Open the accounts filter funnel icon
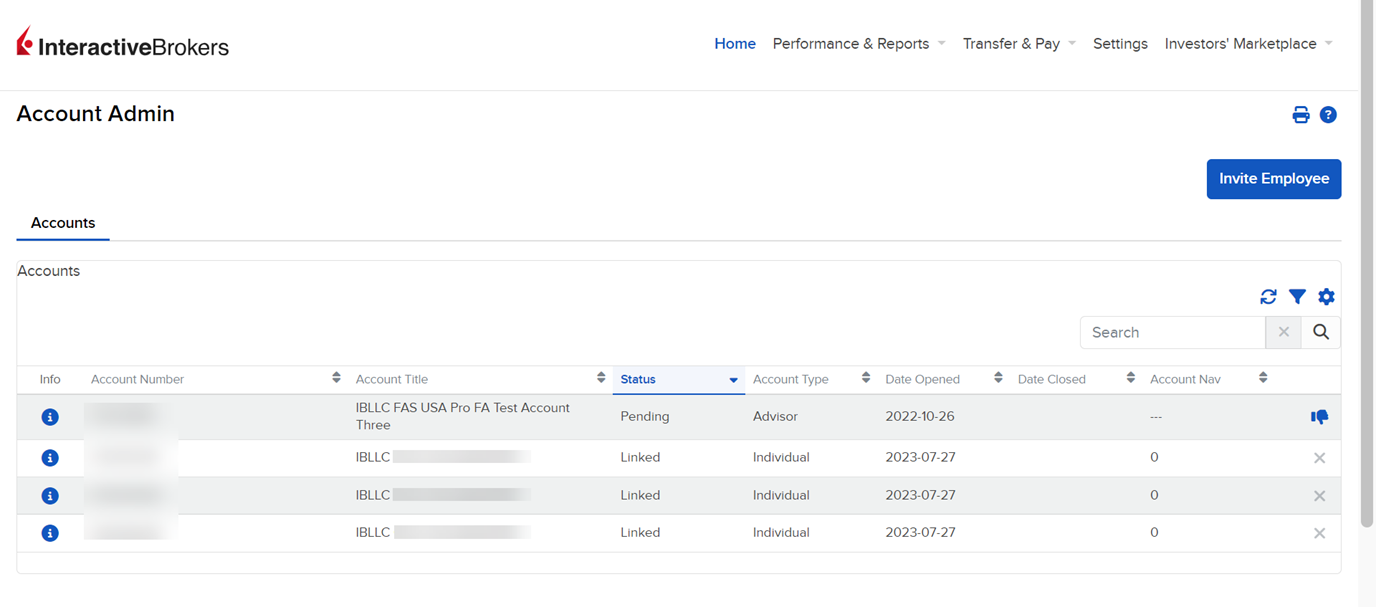Image resolution: width=1376 pixels, height=607 pixels. pos(1297,297)
